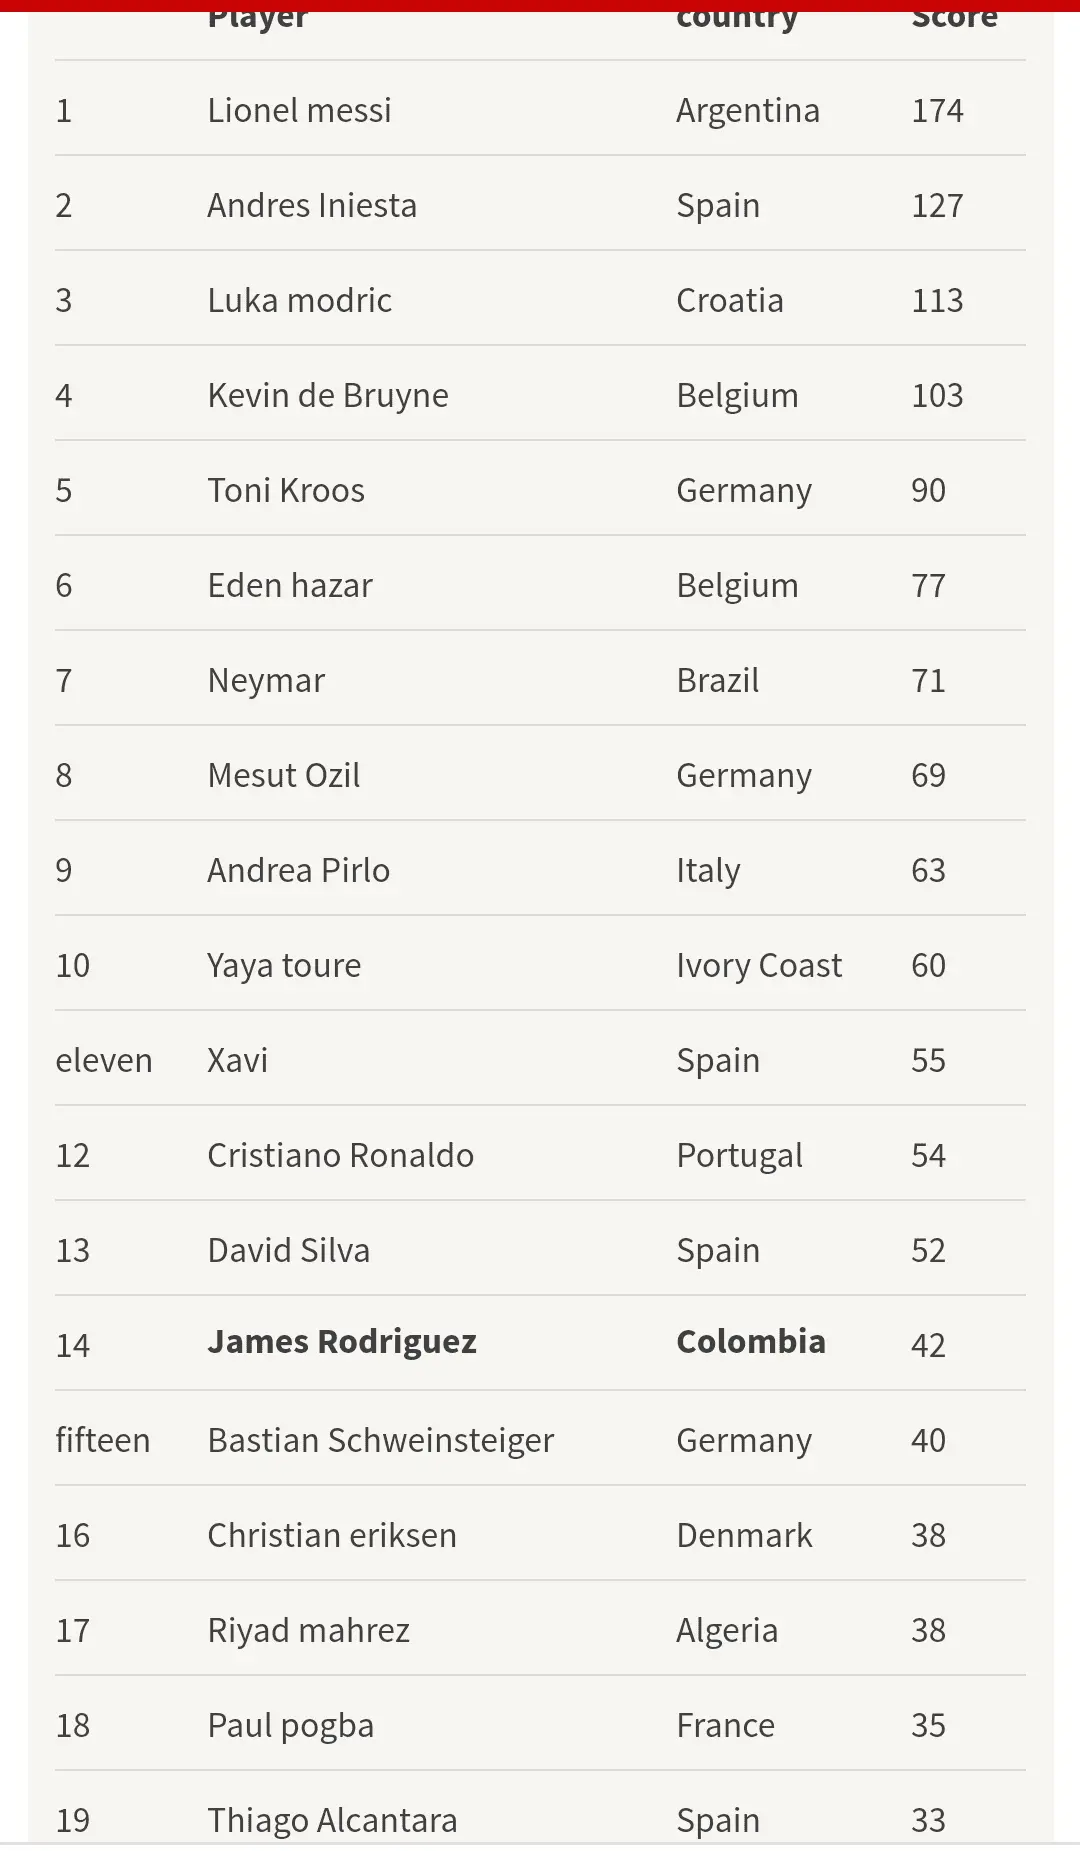Select the Andres Iniesta row name
This screenshot has height=1851, width=1080.
312,205
